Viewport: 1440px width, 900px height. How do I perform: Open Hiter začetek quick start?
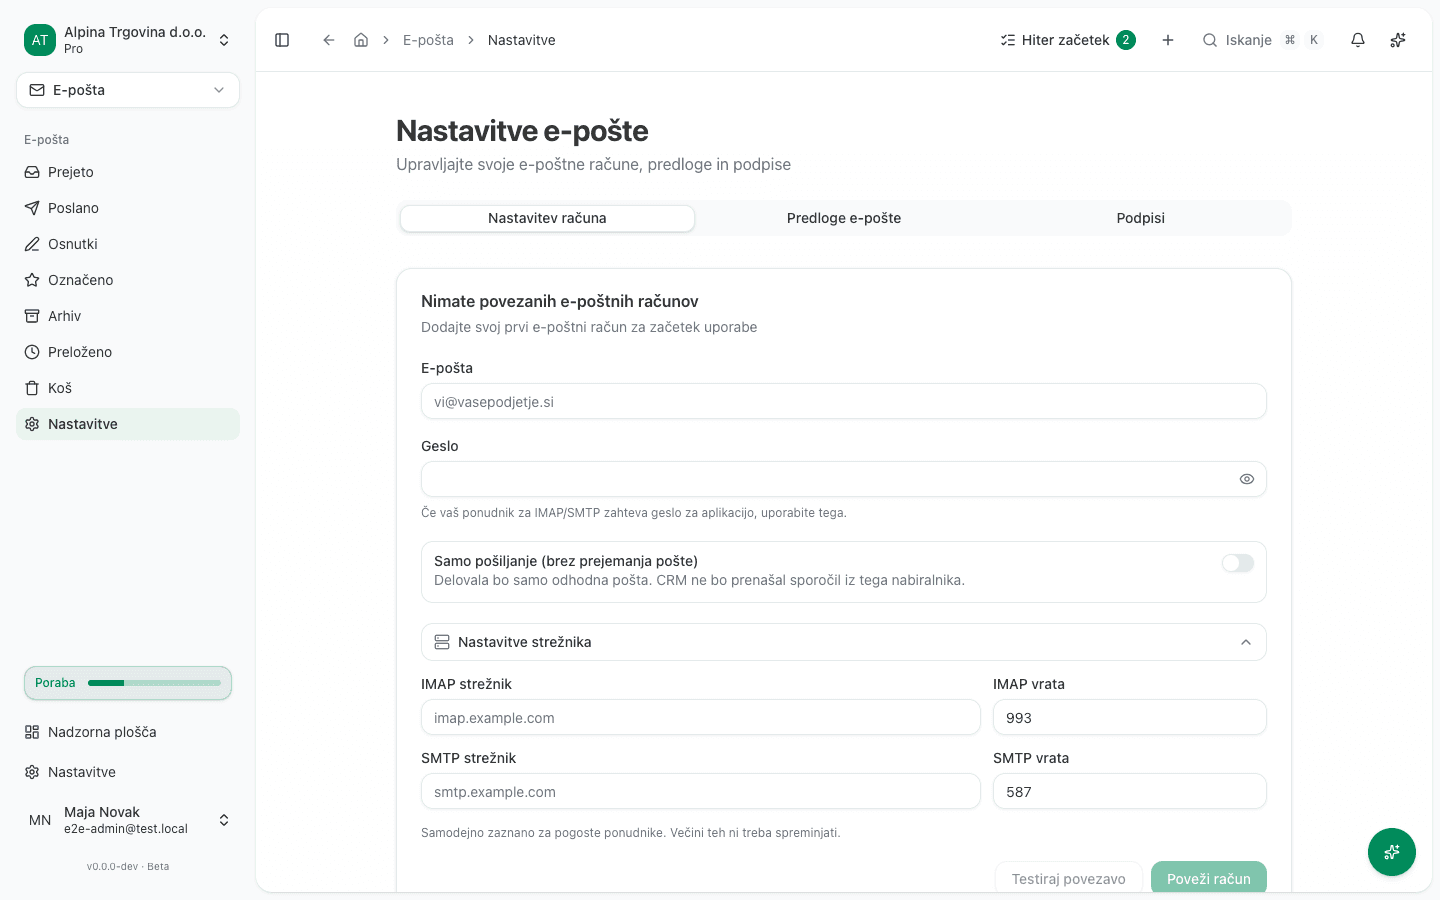[x=1067, y=40]
